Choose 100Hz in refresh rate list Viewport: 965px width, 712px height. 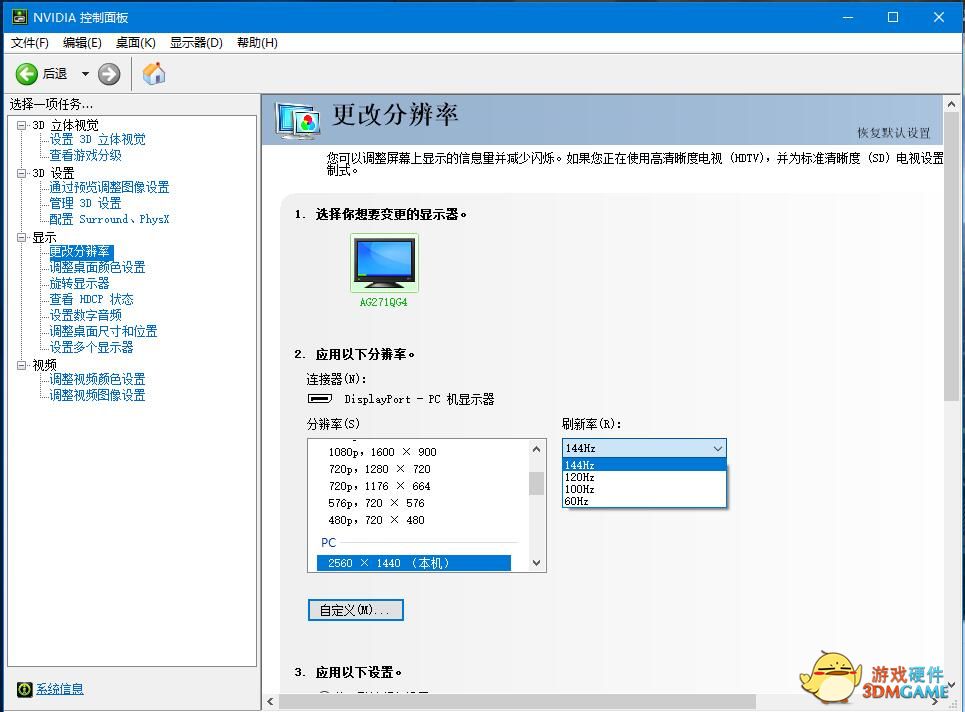pyautogui.click(x=644, y=489)
